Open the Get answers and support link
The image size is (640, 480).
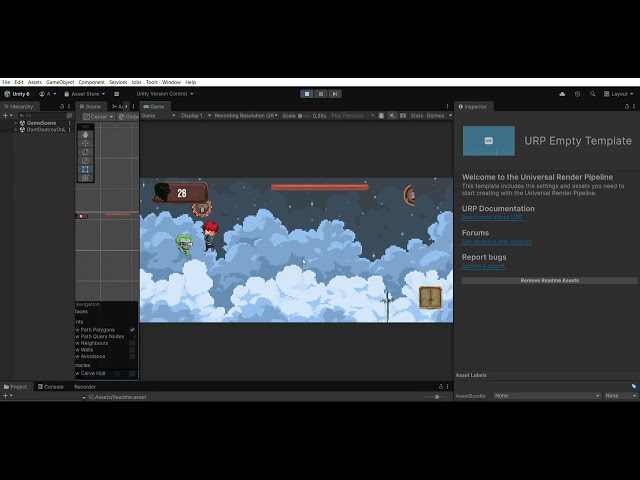pos(496,242)
